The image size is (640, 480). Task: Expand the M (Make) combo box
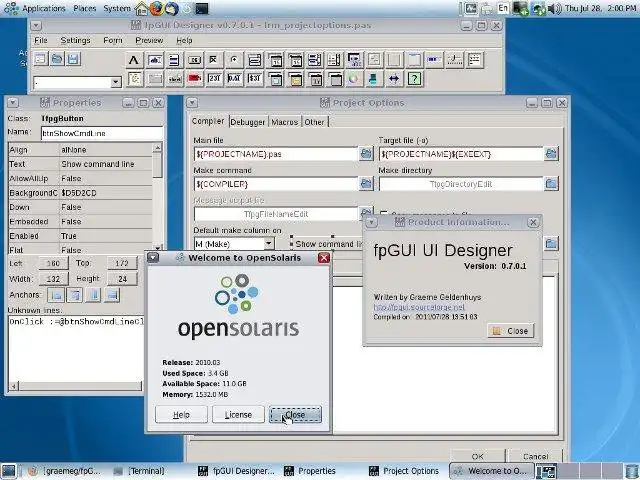click(x=269, y=244)
